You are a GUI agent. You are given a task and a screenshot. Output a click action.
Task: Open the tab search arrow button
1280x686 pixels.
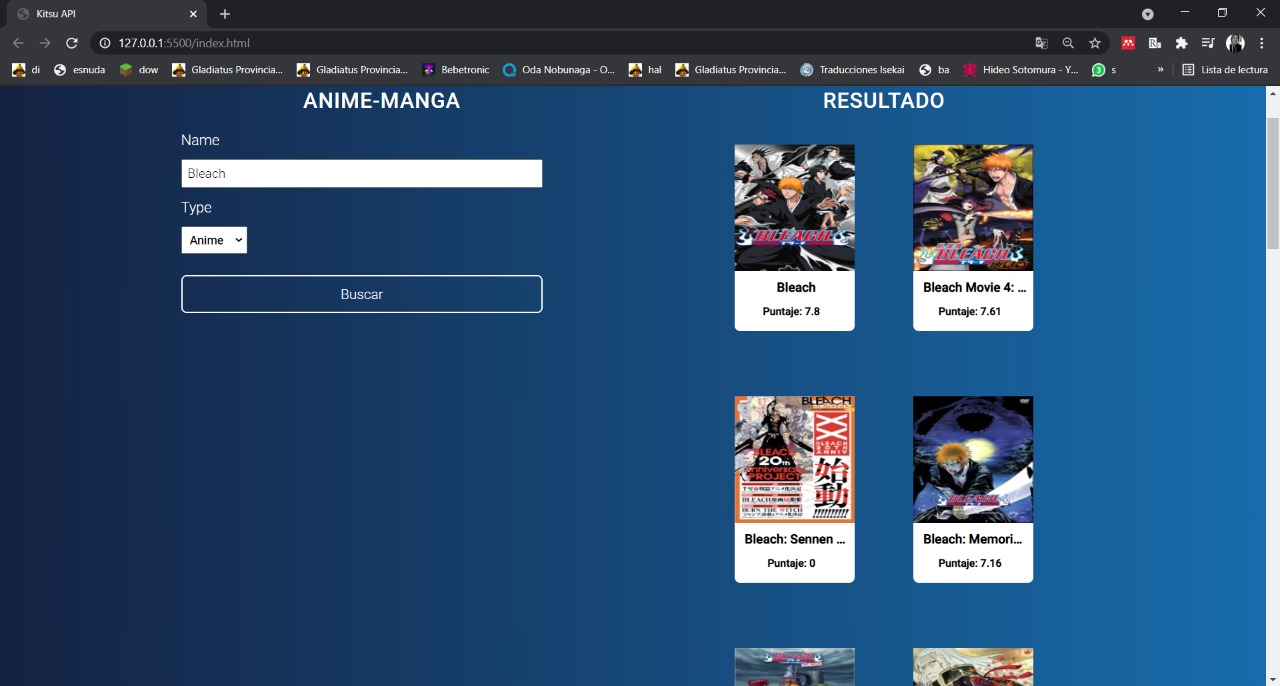1148,14
